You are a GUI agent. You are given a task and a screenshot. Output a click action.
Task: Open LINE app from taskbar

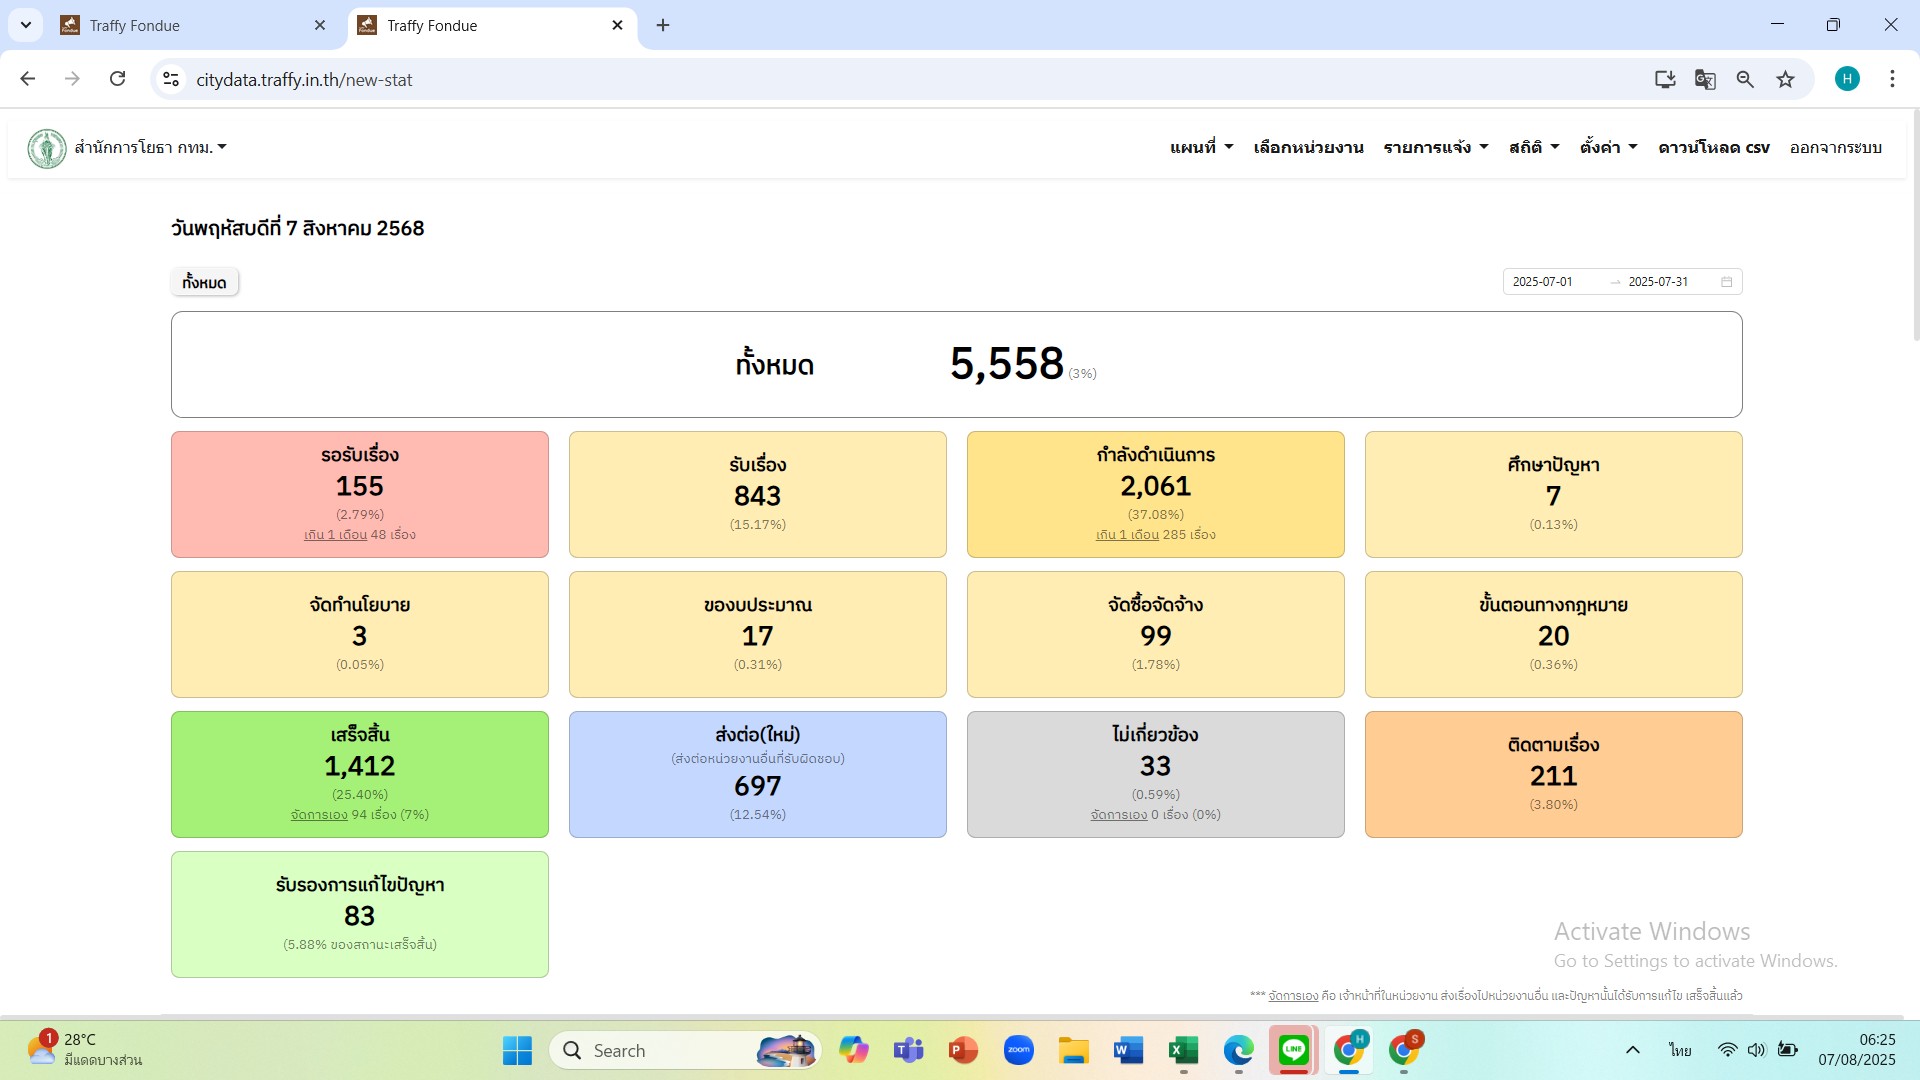point(1293,1050)
